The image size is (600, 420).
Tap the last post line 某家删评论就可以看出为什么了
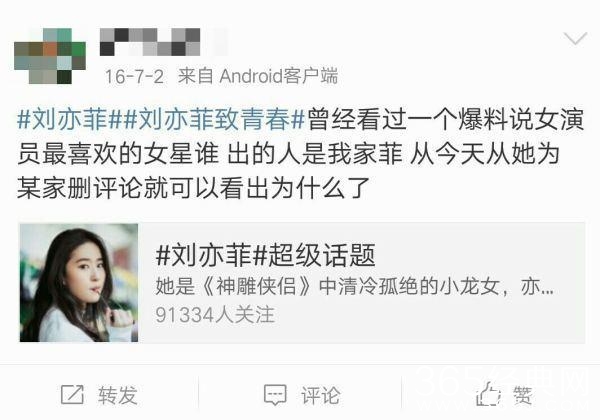[193, 188]
